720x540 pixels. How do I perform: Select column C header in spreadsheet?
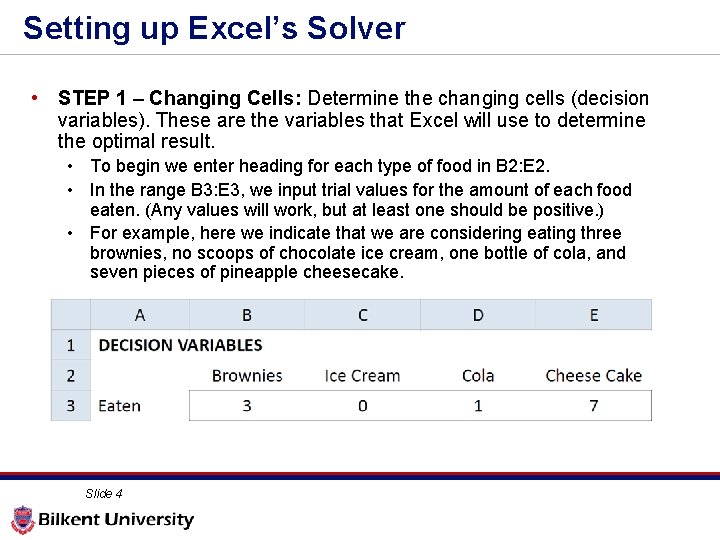point(362,315)
